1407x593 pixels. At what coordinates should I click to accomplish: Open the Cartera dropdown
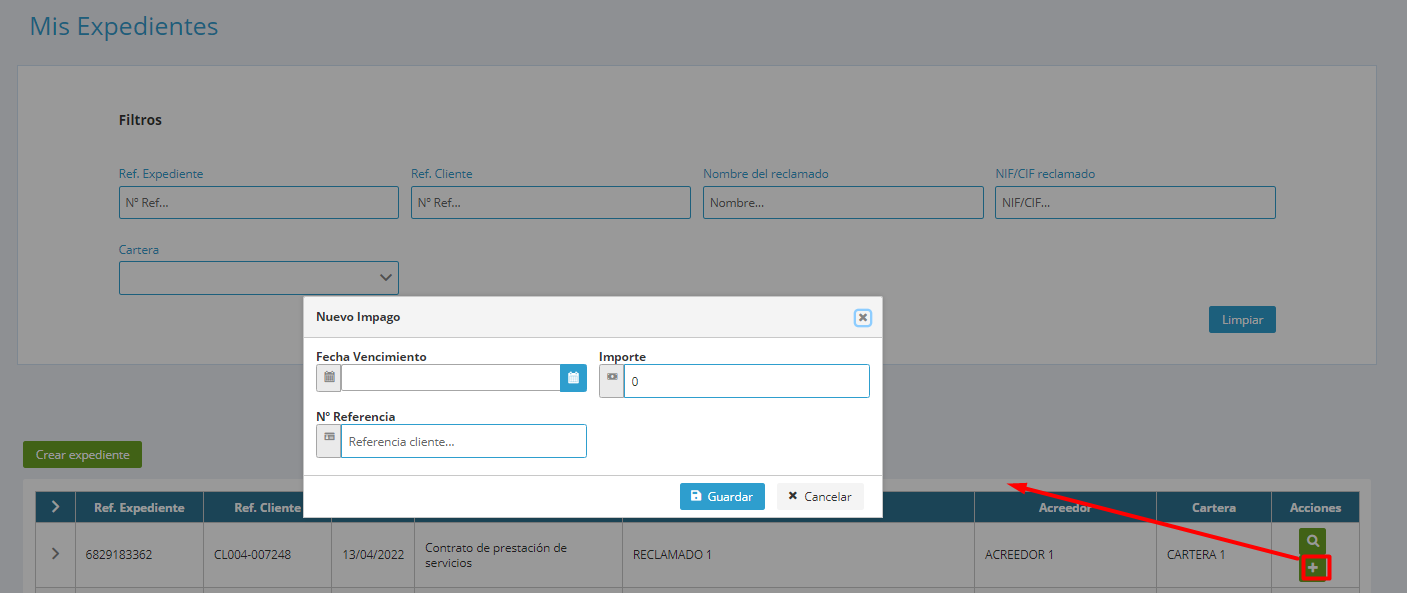click(259, 278)
